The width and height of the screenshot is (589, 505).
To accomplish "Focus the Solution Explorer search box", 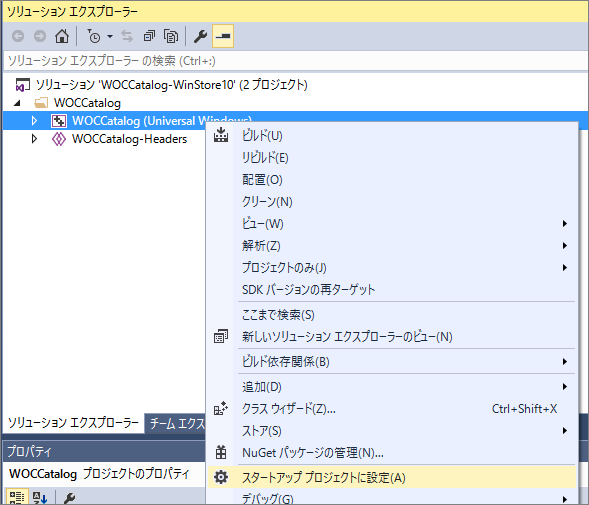I will click(295, 61).
